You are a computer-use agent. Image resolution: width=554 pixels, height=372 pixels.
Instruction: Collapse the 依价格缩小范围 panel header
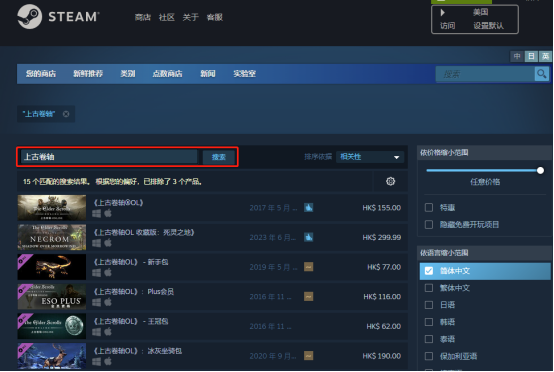pos(484,153)
